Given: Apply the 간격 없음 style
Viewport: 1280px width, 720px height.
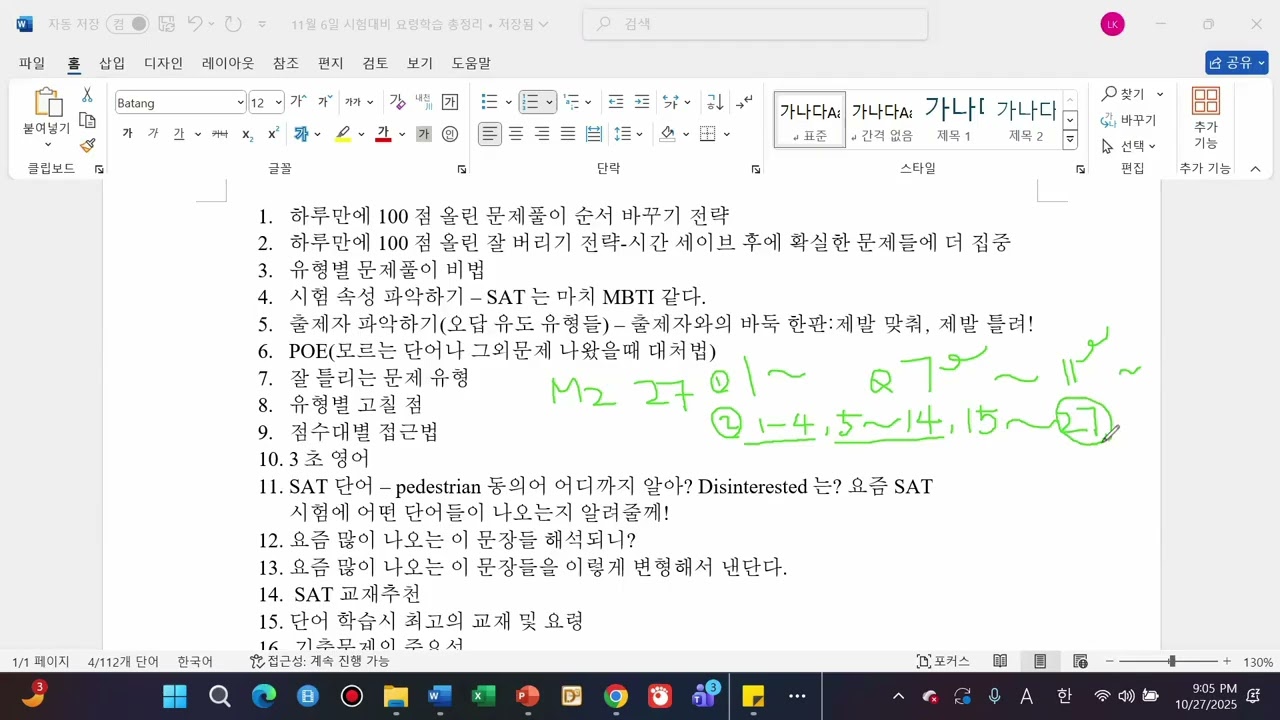Looking at the screenshot, I should pyautogui.click(x=881, y=118).
